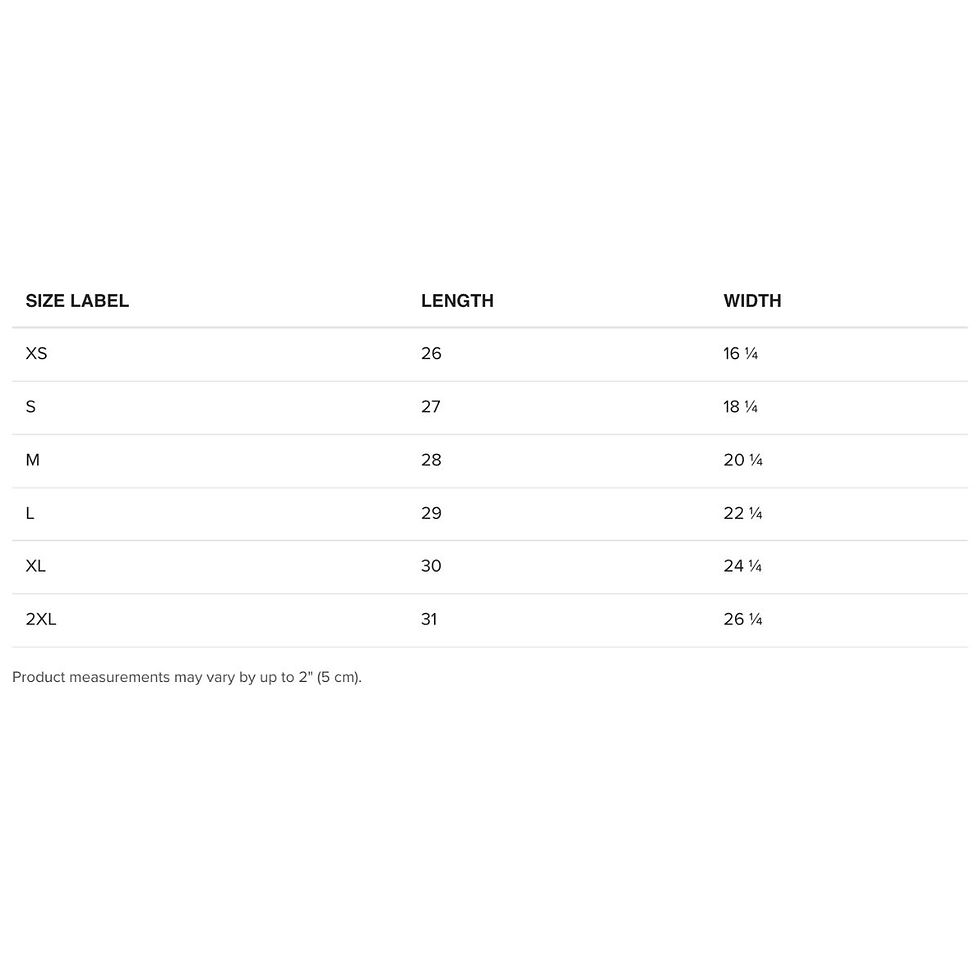Image resolution: width=980 pixels, height=980 pixels.
Task: Select the L size label cell
Action: coord(29,513)
